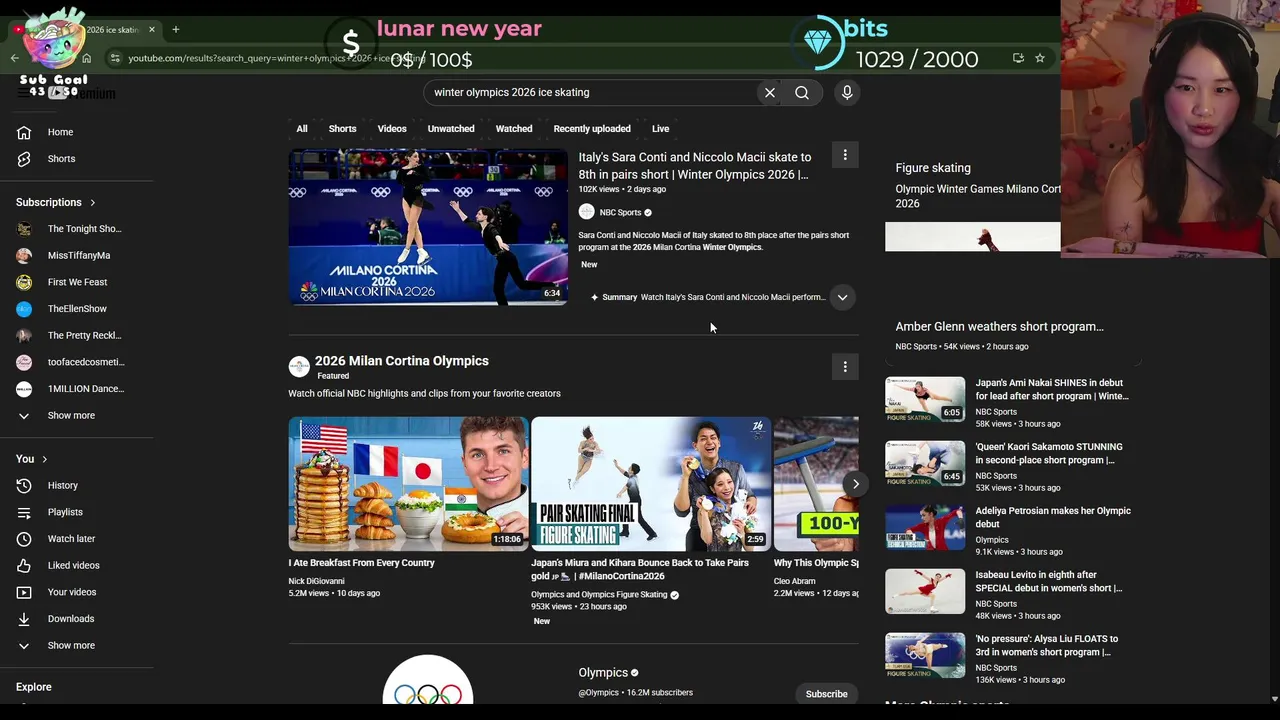
Task: Select the Videos filter chip
Action: 392,128
